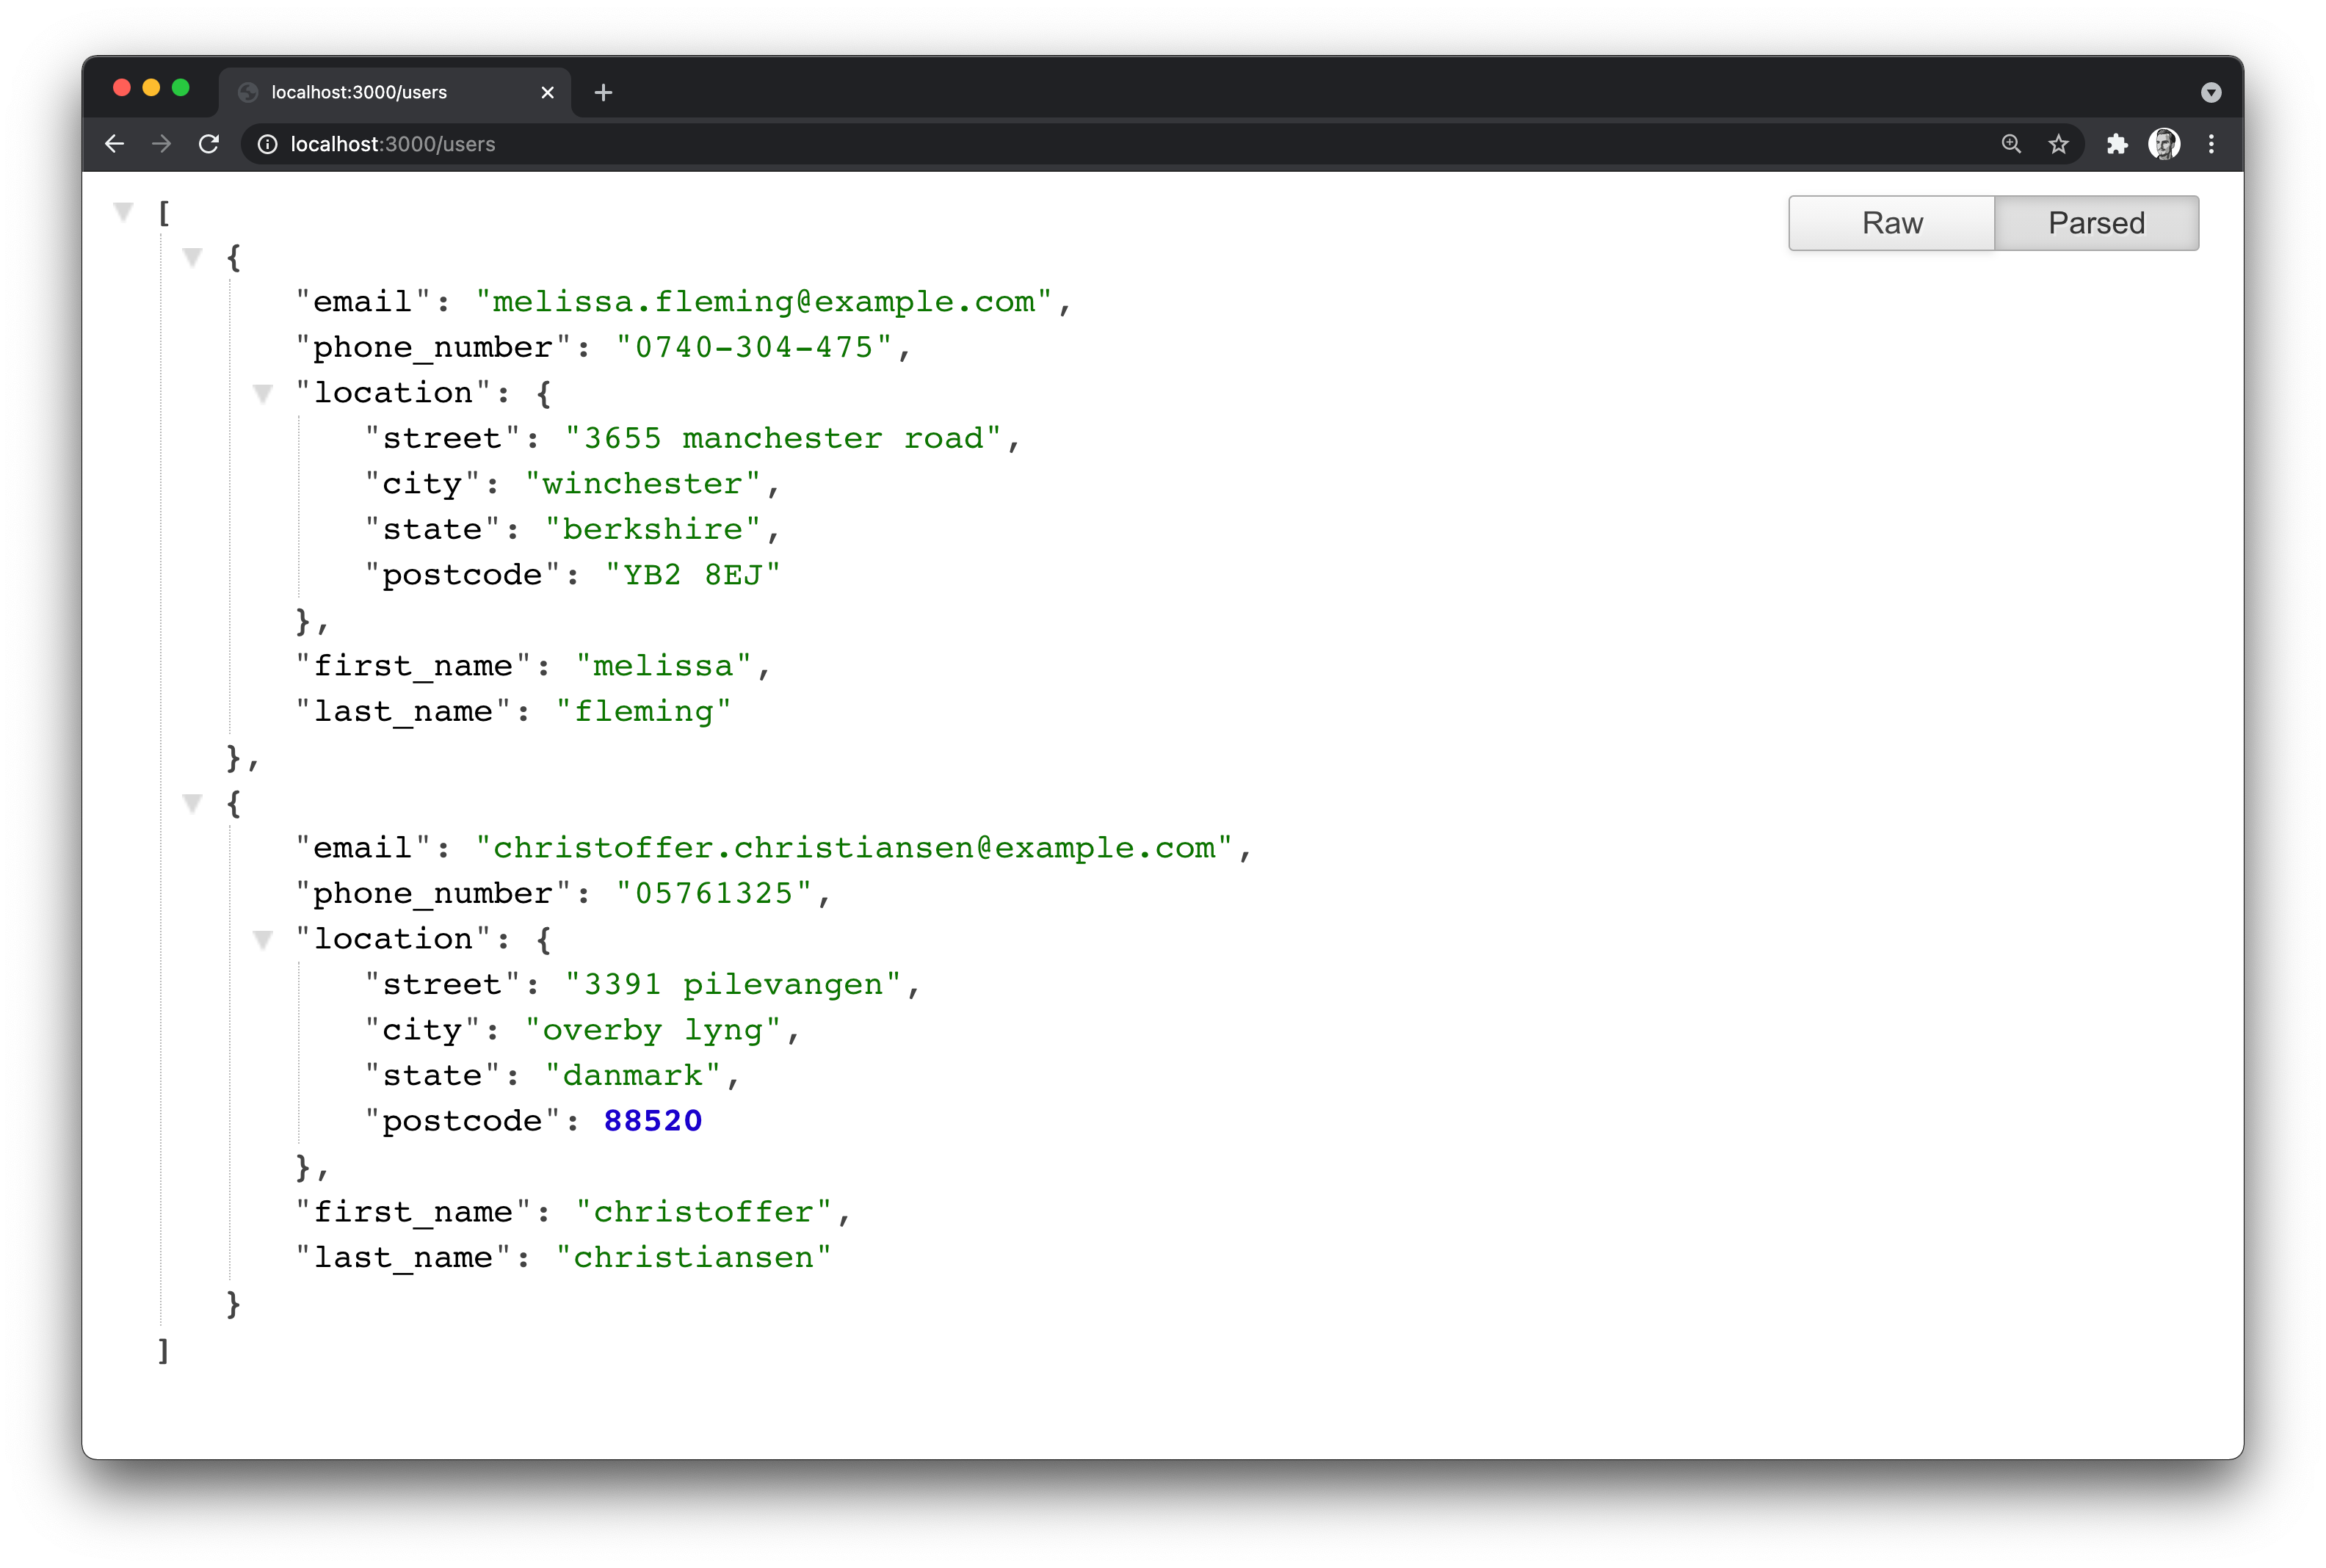Reload the localhost users page

209,144
